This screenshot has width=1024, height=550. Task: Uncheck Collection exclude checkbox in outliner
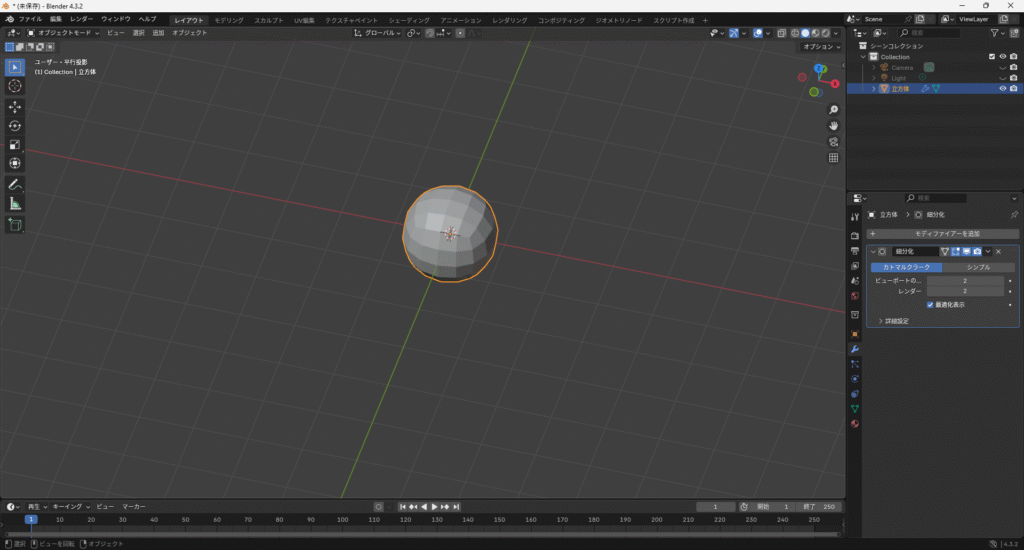coord(992,57)
